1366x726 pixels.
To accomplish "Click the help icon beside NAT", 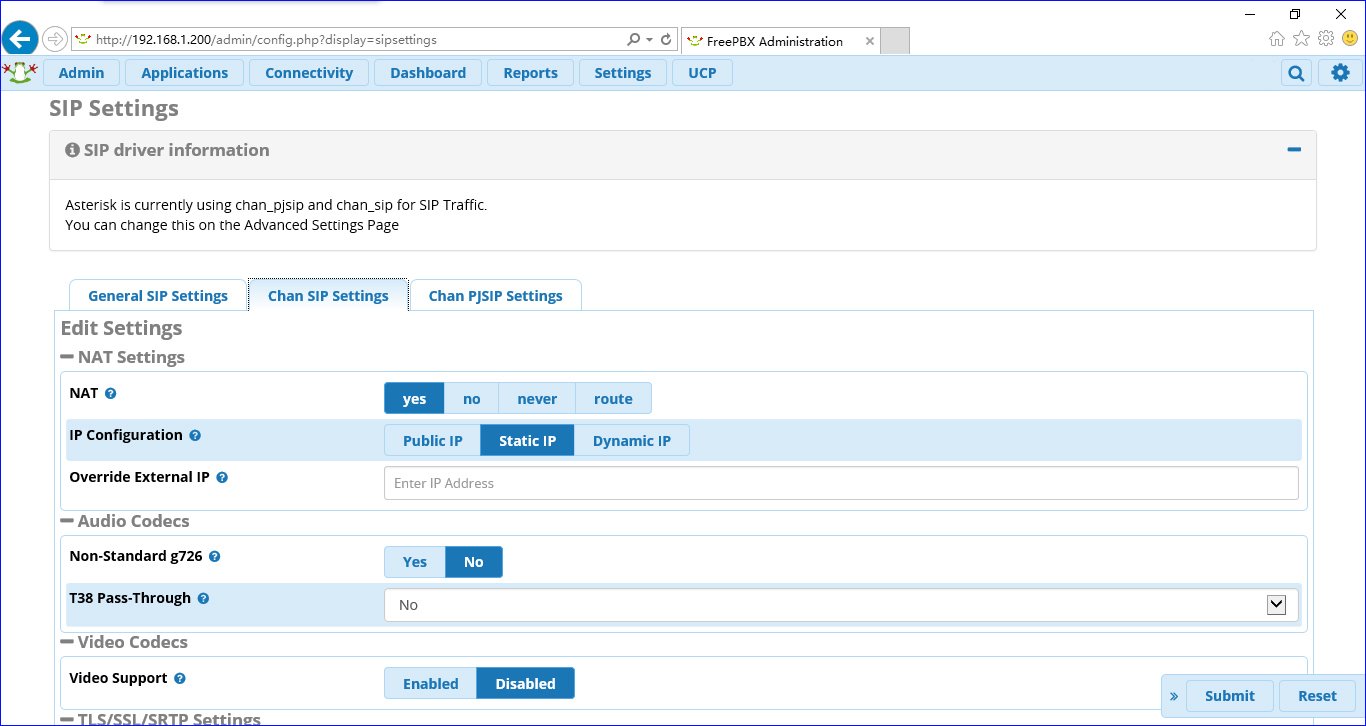I will click(111, 394).
